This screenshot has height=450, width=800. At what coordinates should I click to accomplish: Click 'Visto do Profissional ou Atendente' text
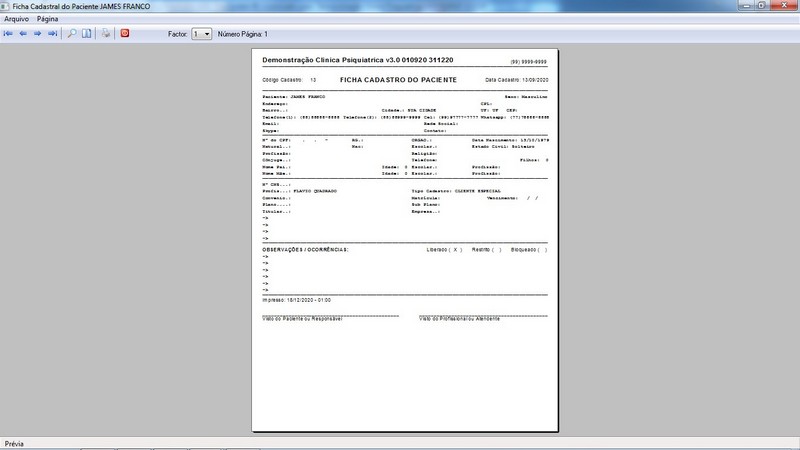(x=459, y=319)
